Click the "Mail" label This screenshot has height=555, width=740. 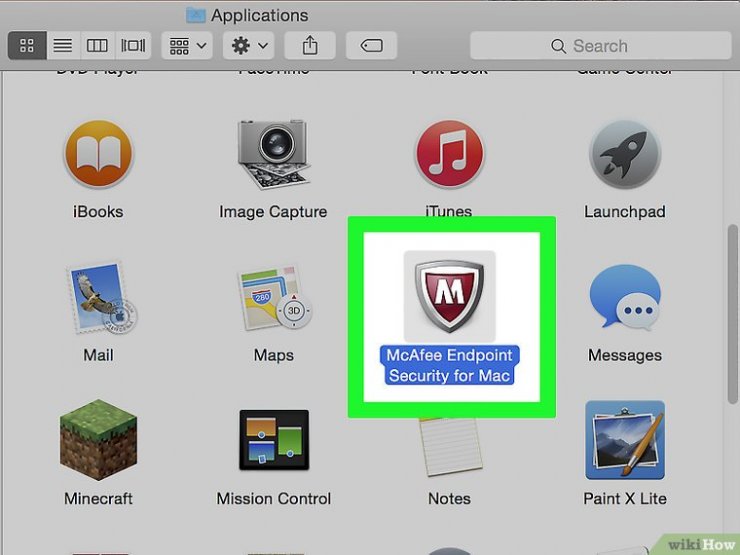(x=98, y=355)
